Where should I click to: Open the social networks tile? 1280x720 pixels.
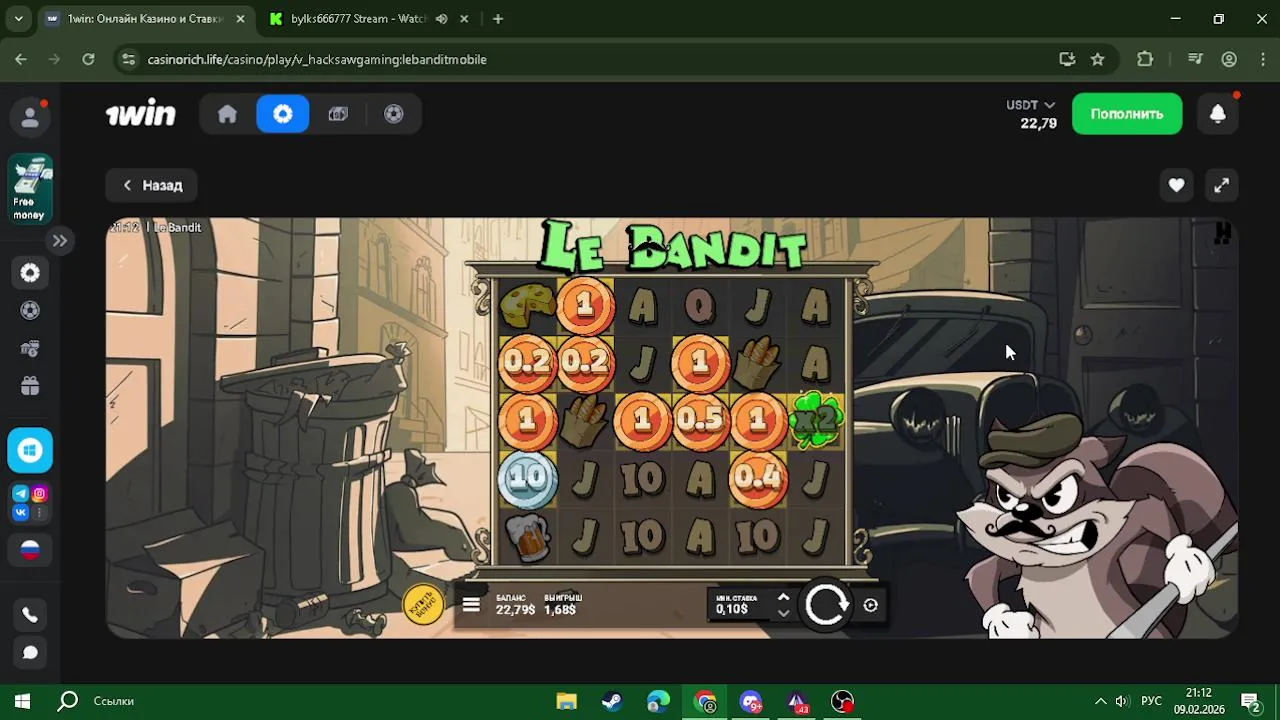click(30, 503)
